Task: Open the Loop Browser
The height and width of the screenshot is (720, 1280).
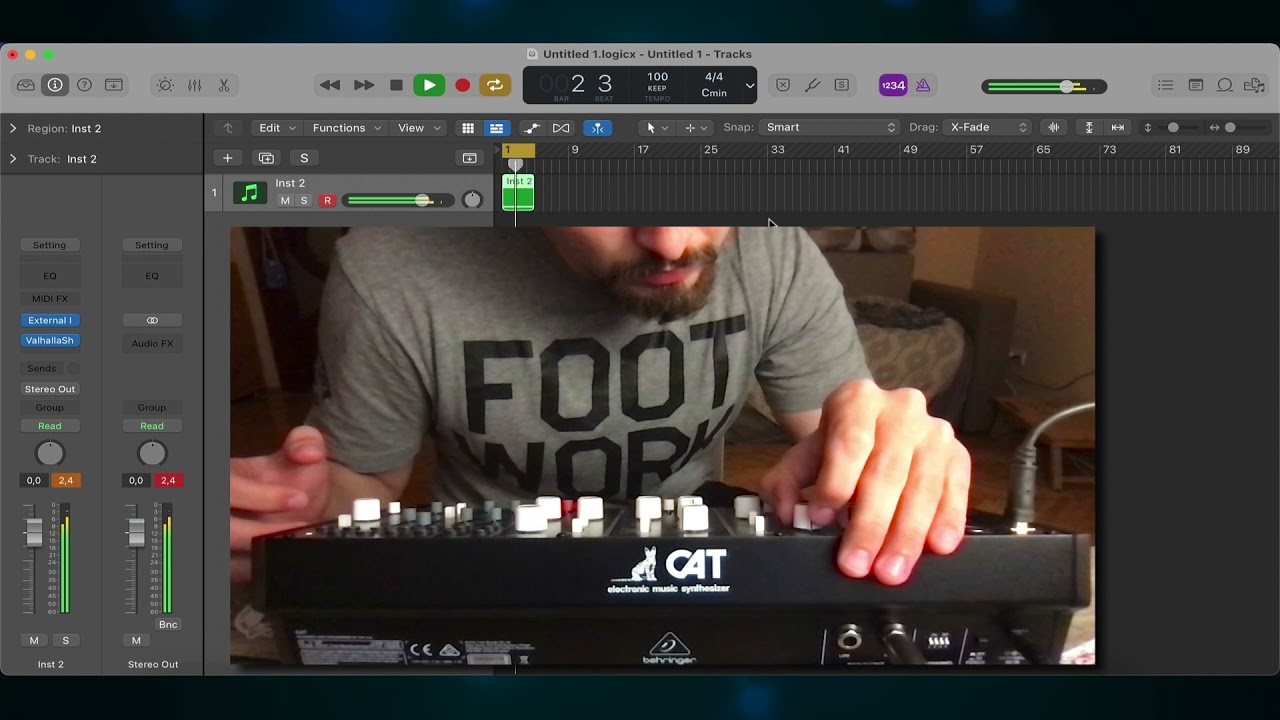Action: tap(1224, 85)
